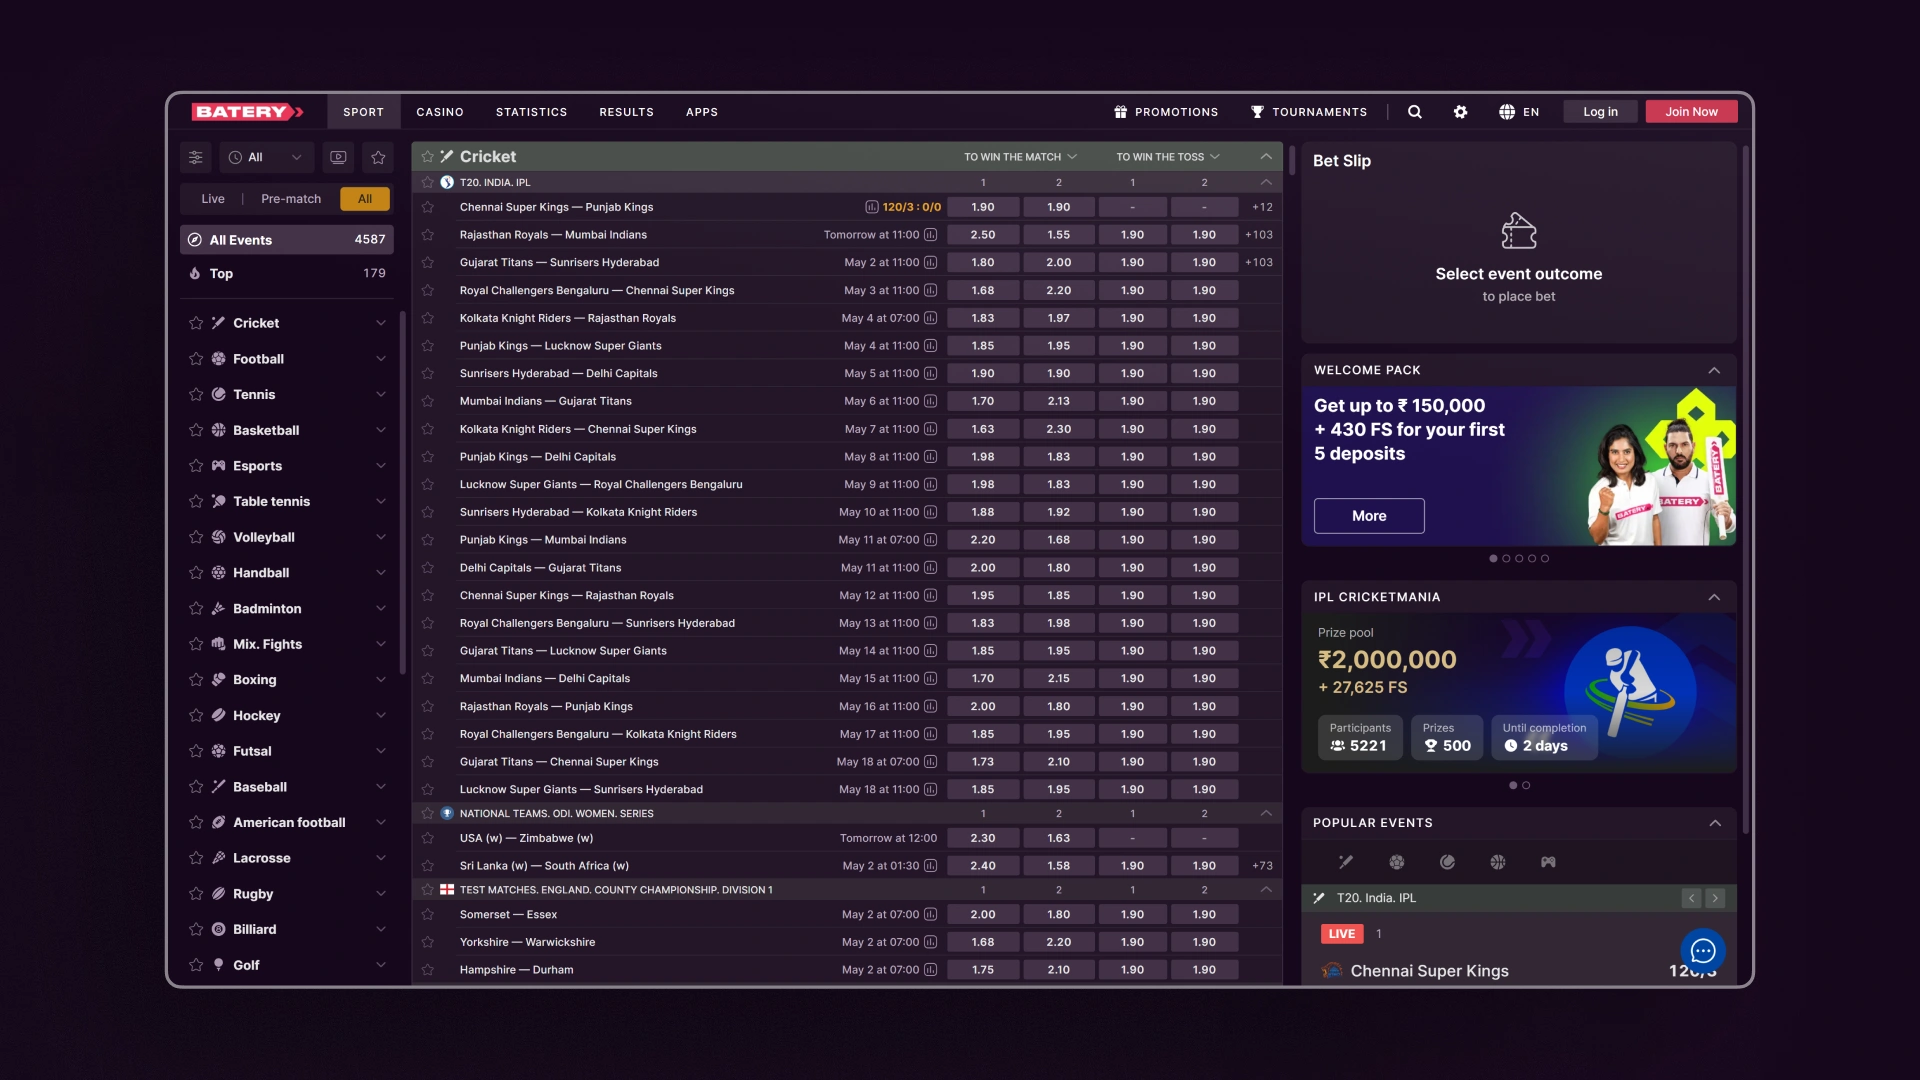Image resolution: width=1920 pixels, height=1080 pixels.
Task: Expand Volleyball in the sidebar
Action: tap(381, 537)
